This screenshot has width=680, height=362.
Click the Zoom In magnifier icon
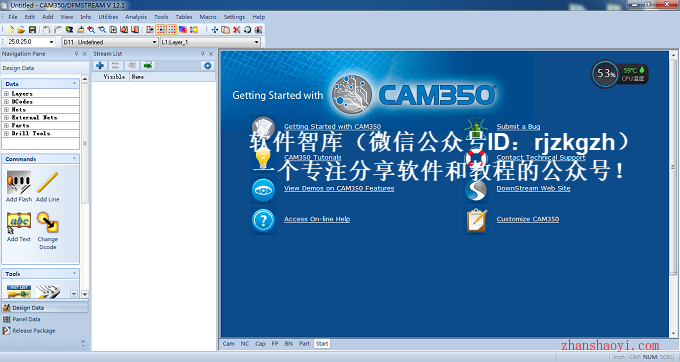pyautogui.click(x=91, y=29)
